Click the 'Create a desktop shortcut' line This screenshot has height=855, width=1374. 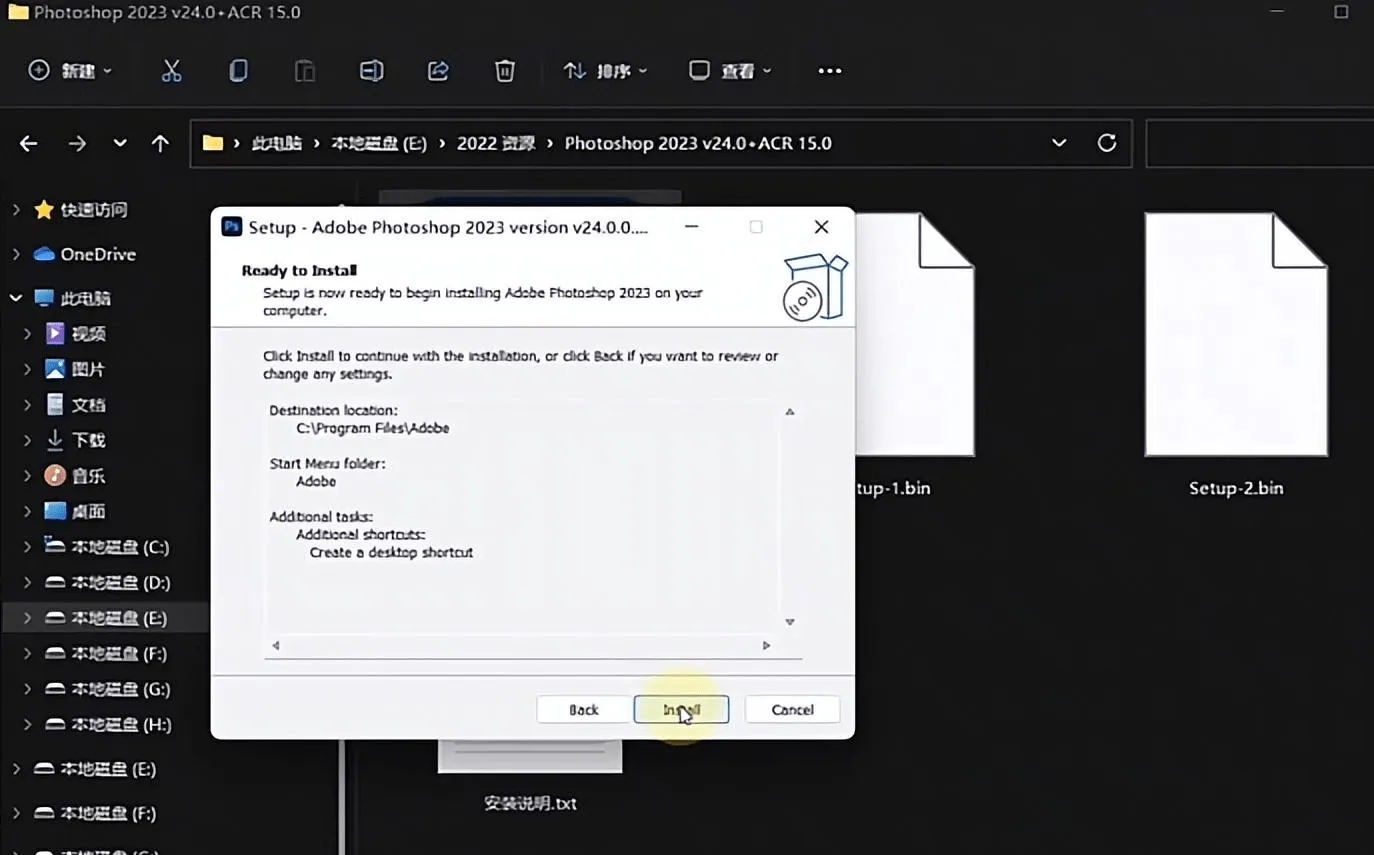[391, 552]
